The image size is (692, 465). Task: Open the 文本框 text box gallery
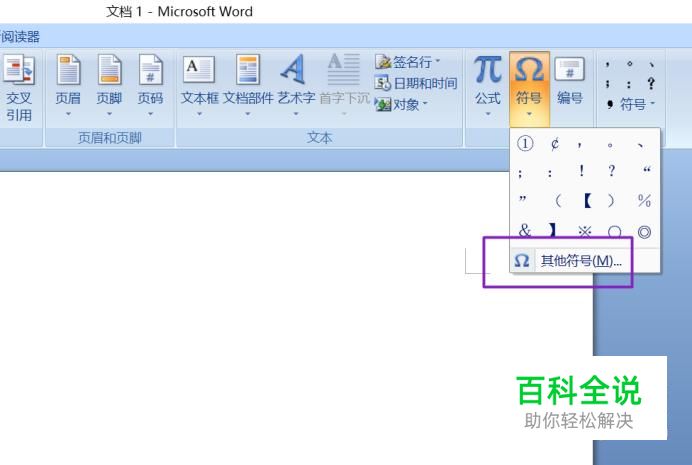199,86
